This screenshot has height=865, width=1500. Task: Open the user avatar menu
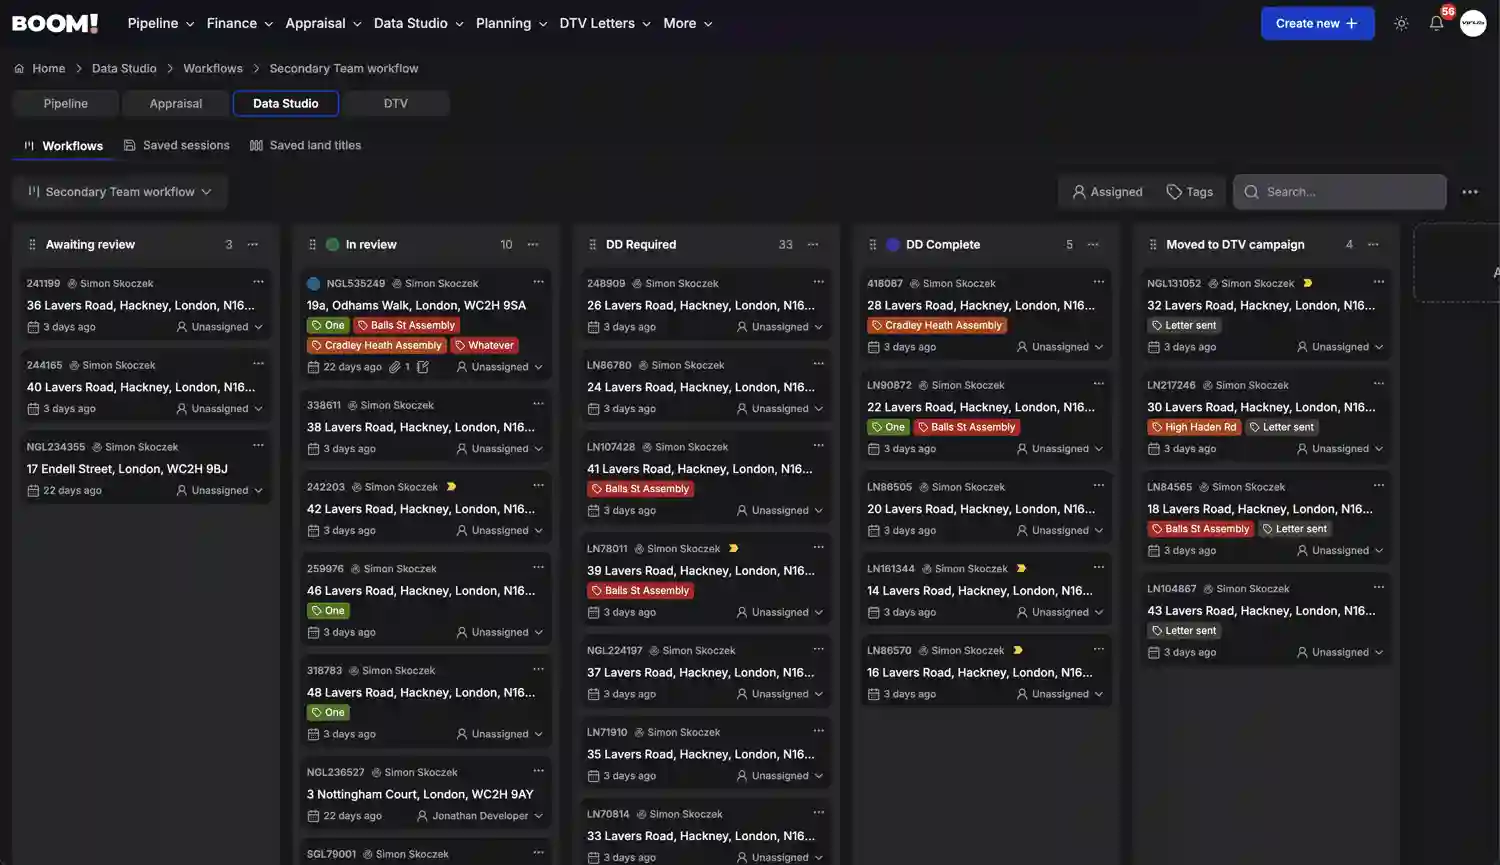1473,23
